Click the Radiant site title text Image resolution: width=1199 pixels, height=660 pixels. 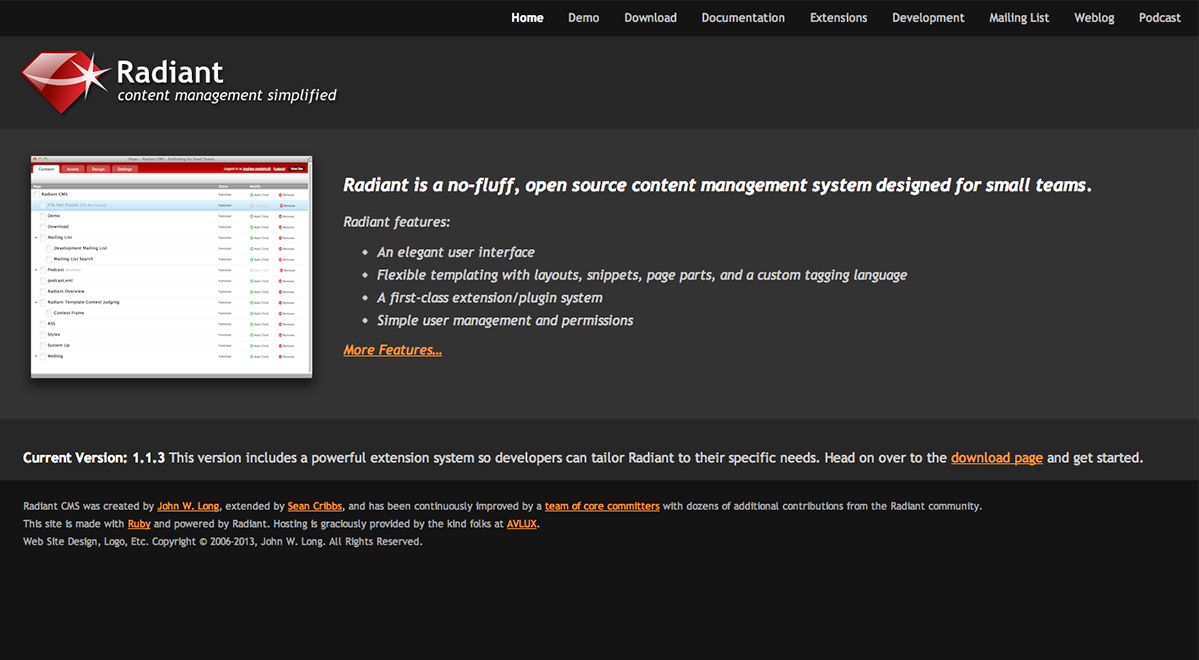pos(170,73)
